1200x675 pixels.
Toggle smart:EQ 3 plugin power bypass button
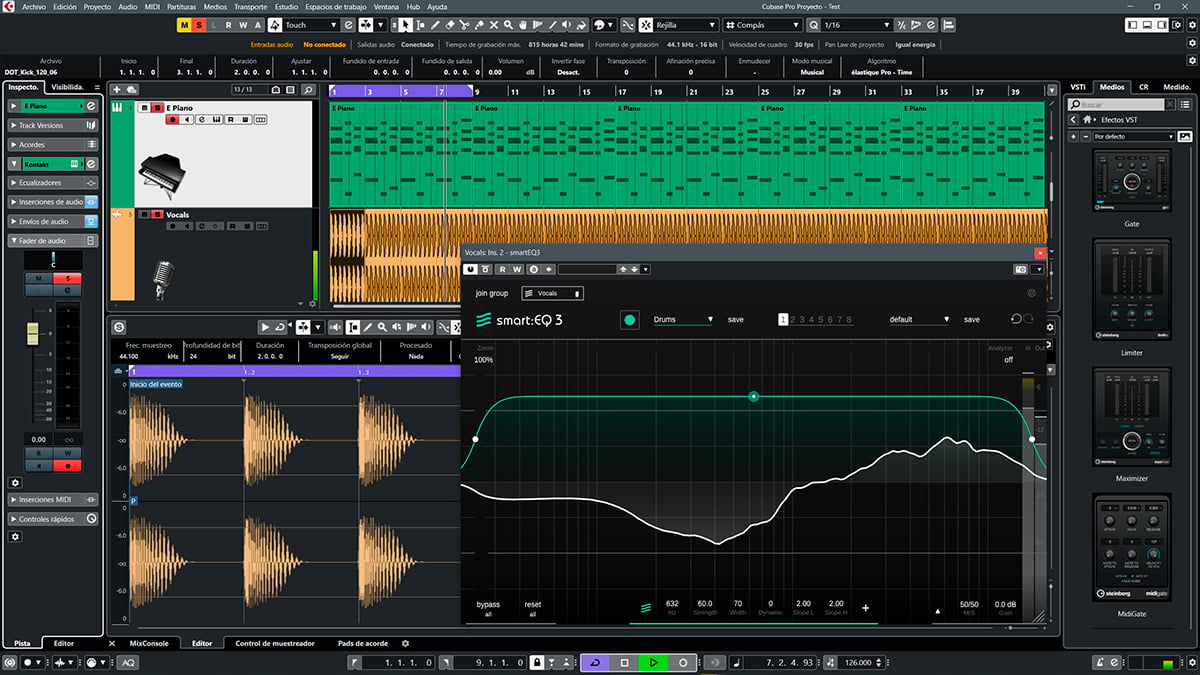pos(470,269)
